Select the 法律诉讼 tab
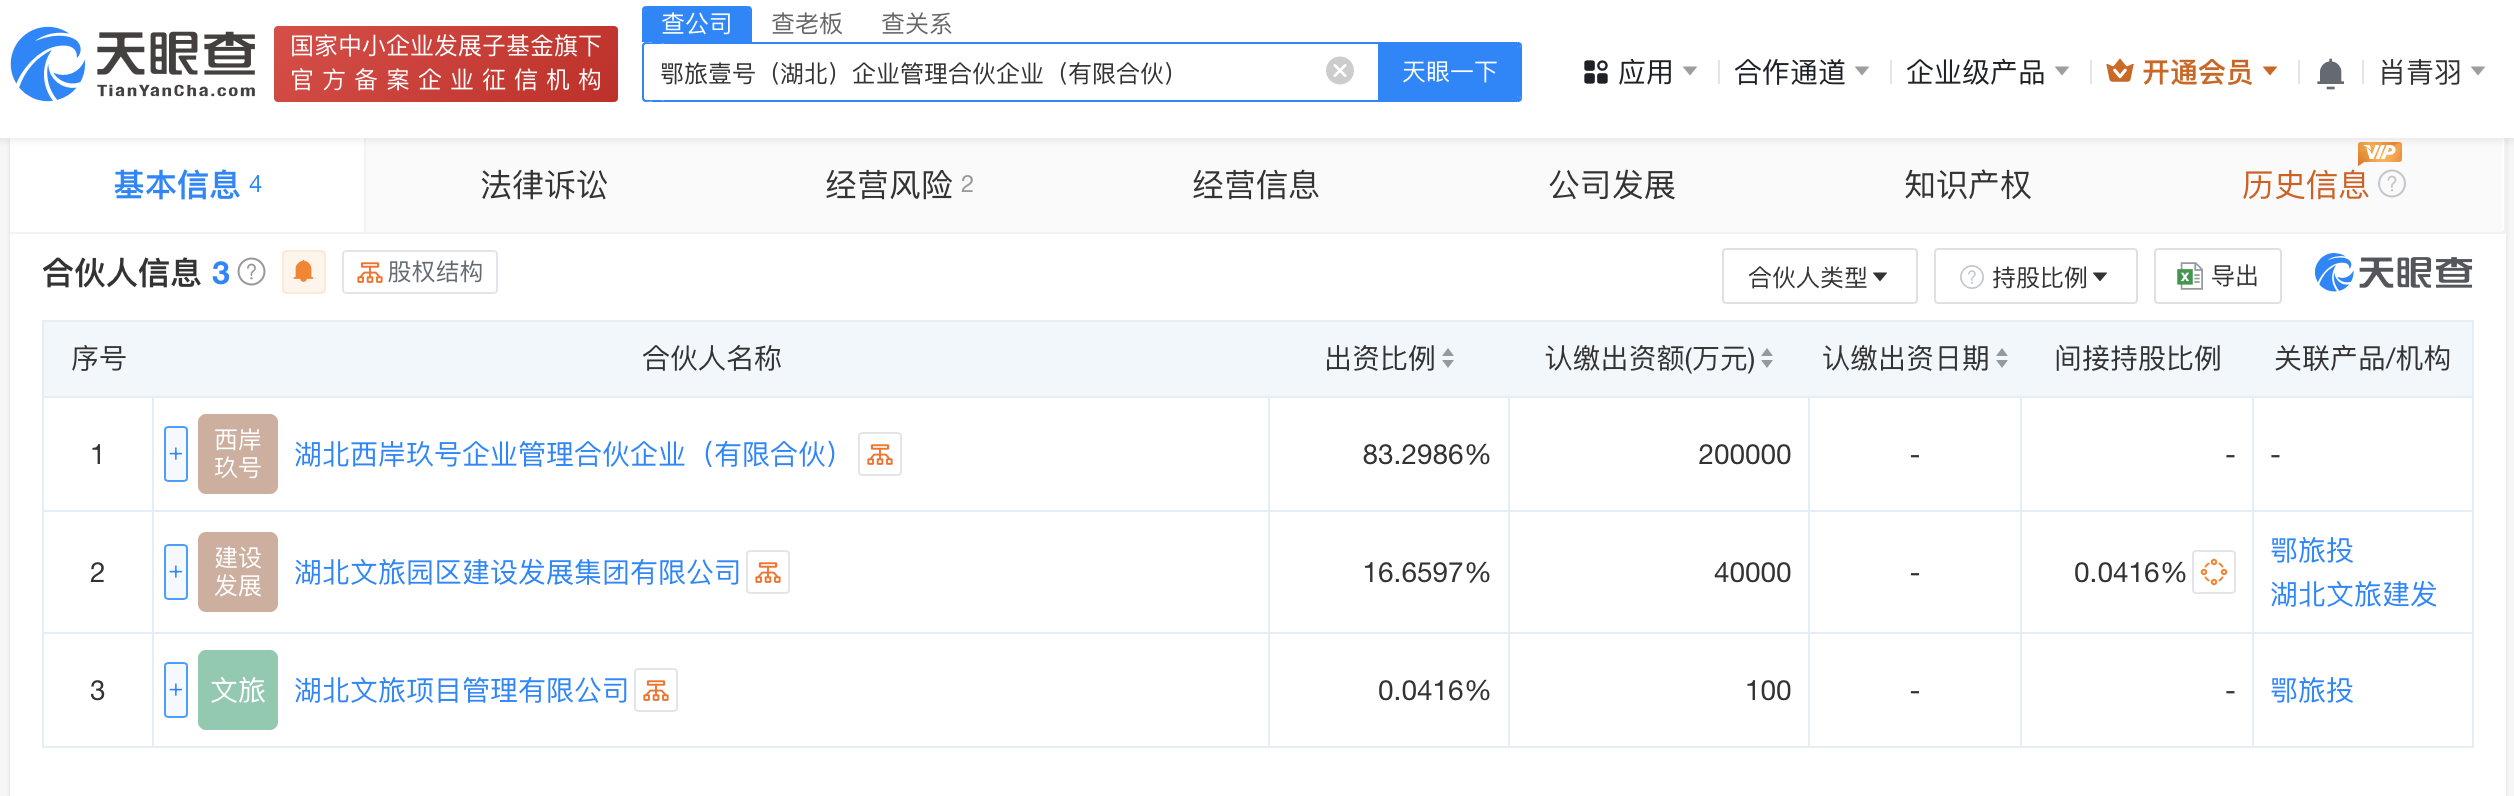This screenshot has width=2514, height=796. 544,185
